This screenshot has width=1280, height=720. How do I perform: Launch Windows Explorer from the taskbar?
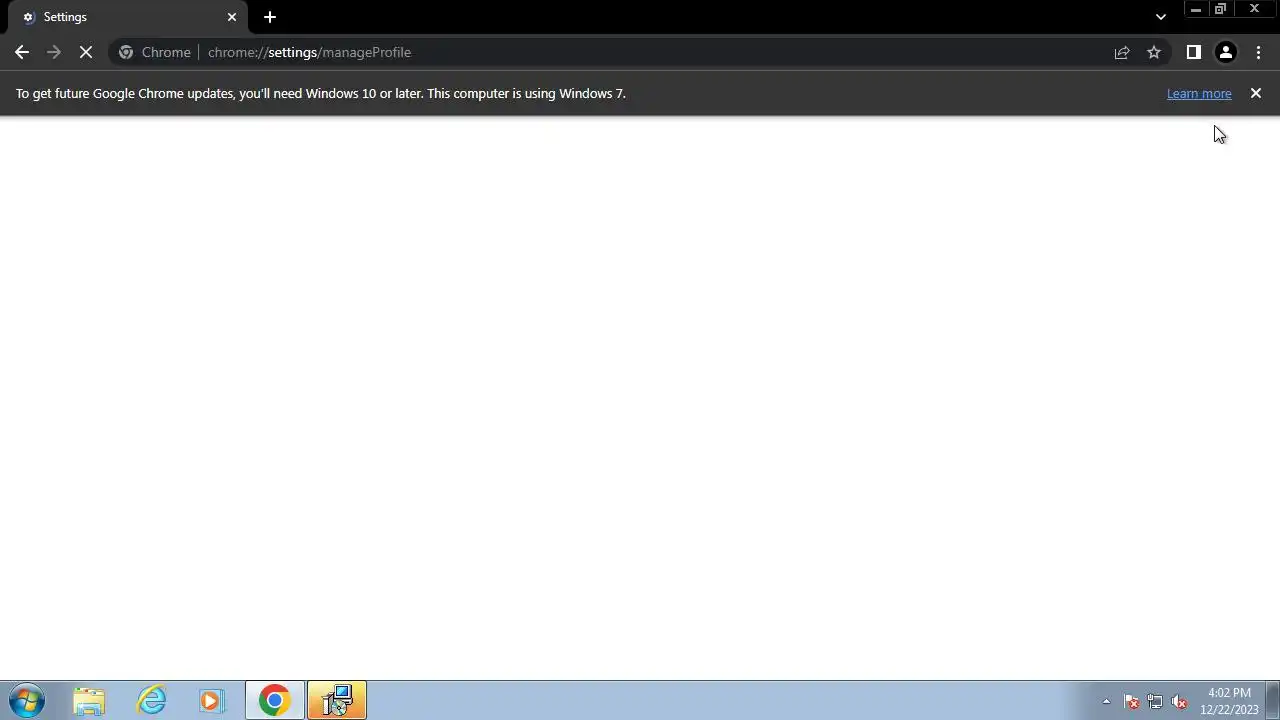tap(89, 700)
